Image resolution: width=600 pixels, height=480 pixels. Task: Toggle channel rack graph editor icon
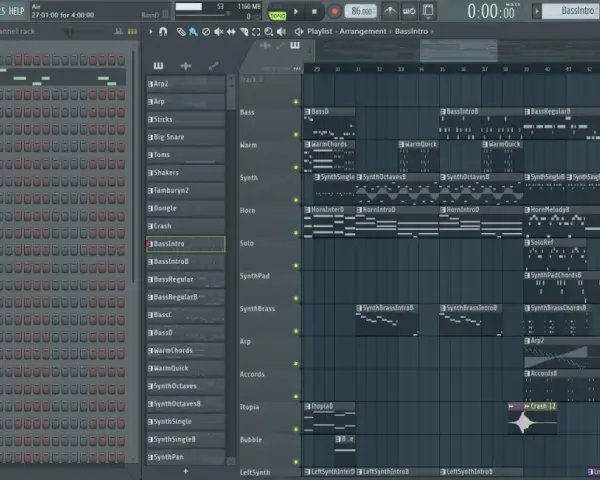coord(119,32)
